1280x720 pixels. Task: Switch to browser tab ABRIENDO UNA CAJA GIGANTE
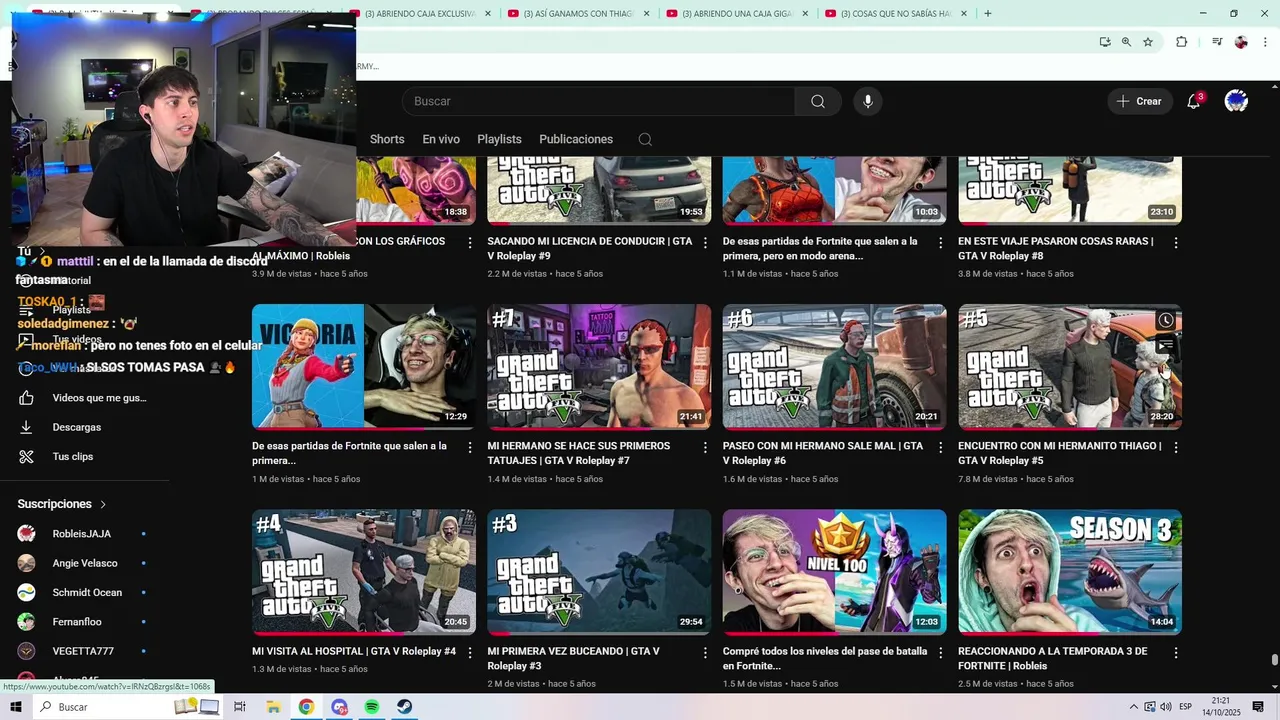[x=736, y=13]
